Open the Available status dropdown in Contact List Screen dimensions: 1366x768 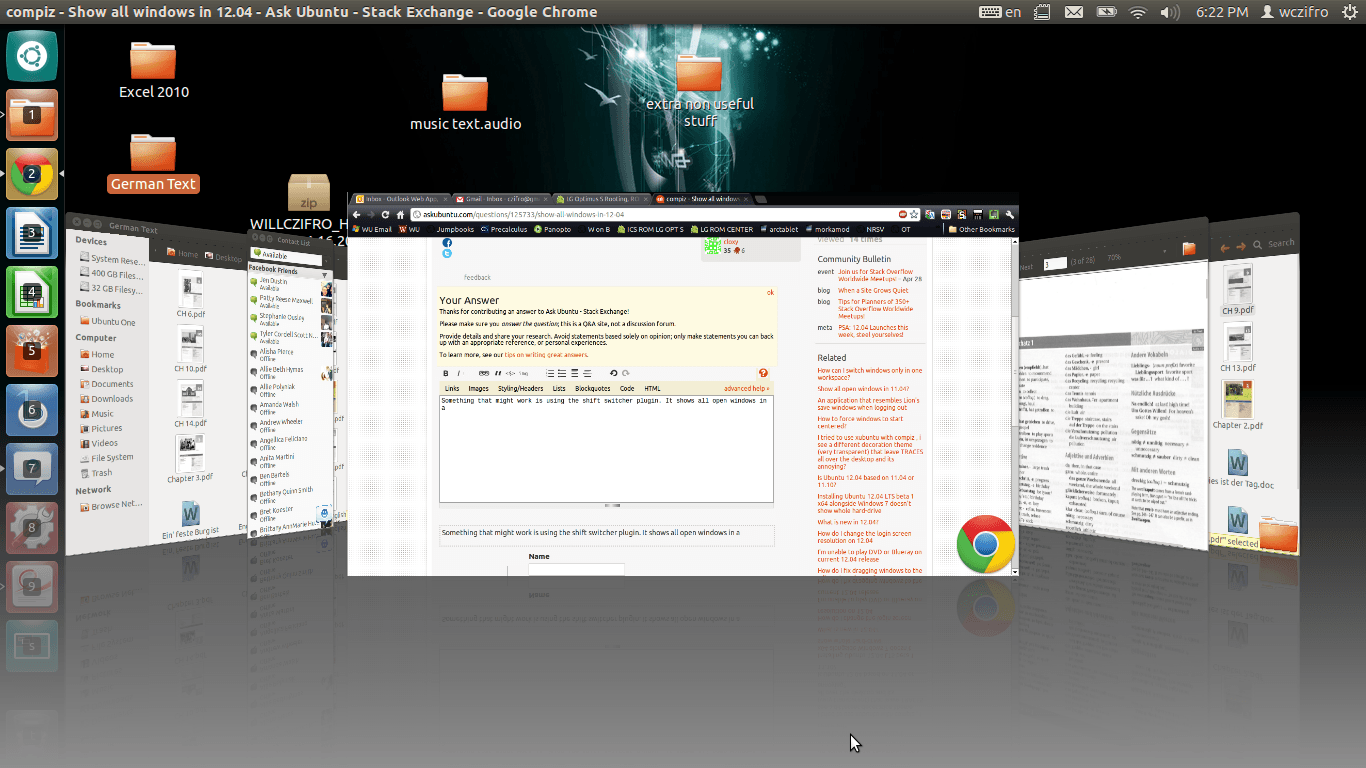point(290,255)
